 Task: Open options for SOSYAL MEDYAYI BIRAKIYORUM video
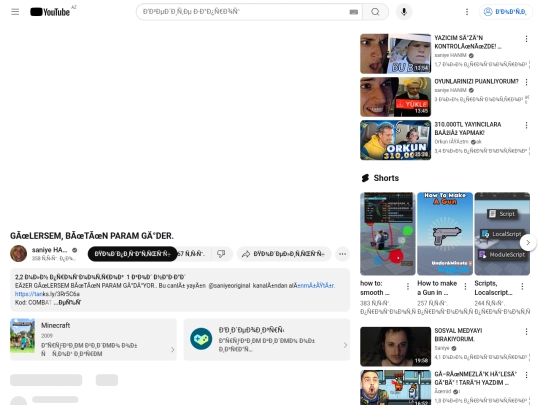coord(526,332)
